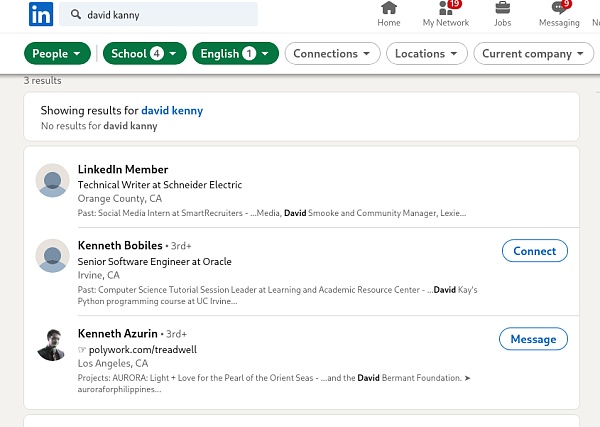Click English filter count badge 1
The height and width of the screenshot is (427, 600).
(249, 54)
